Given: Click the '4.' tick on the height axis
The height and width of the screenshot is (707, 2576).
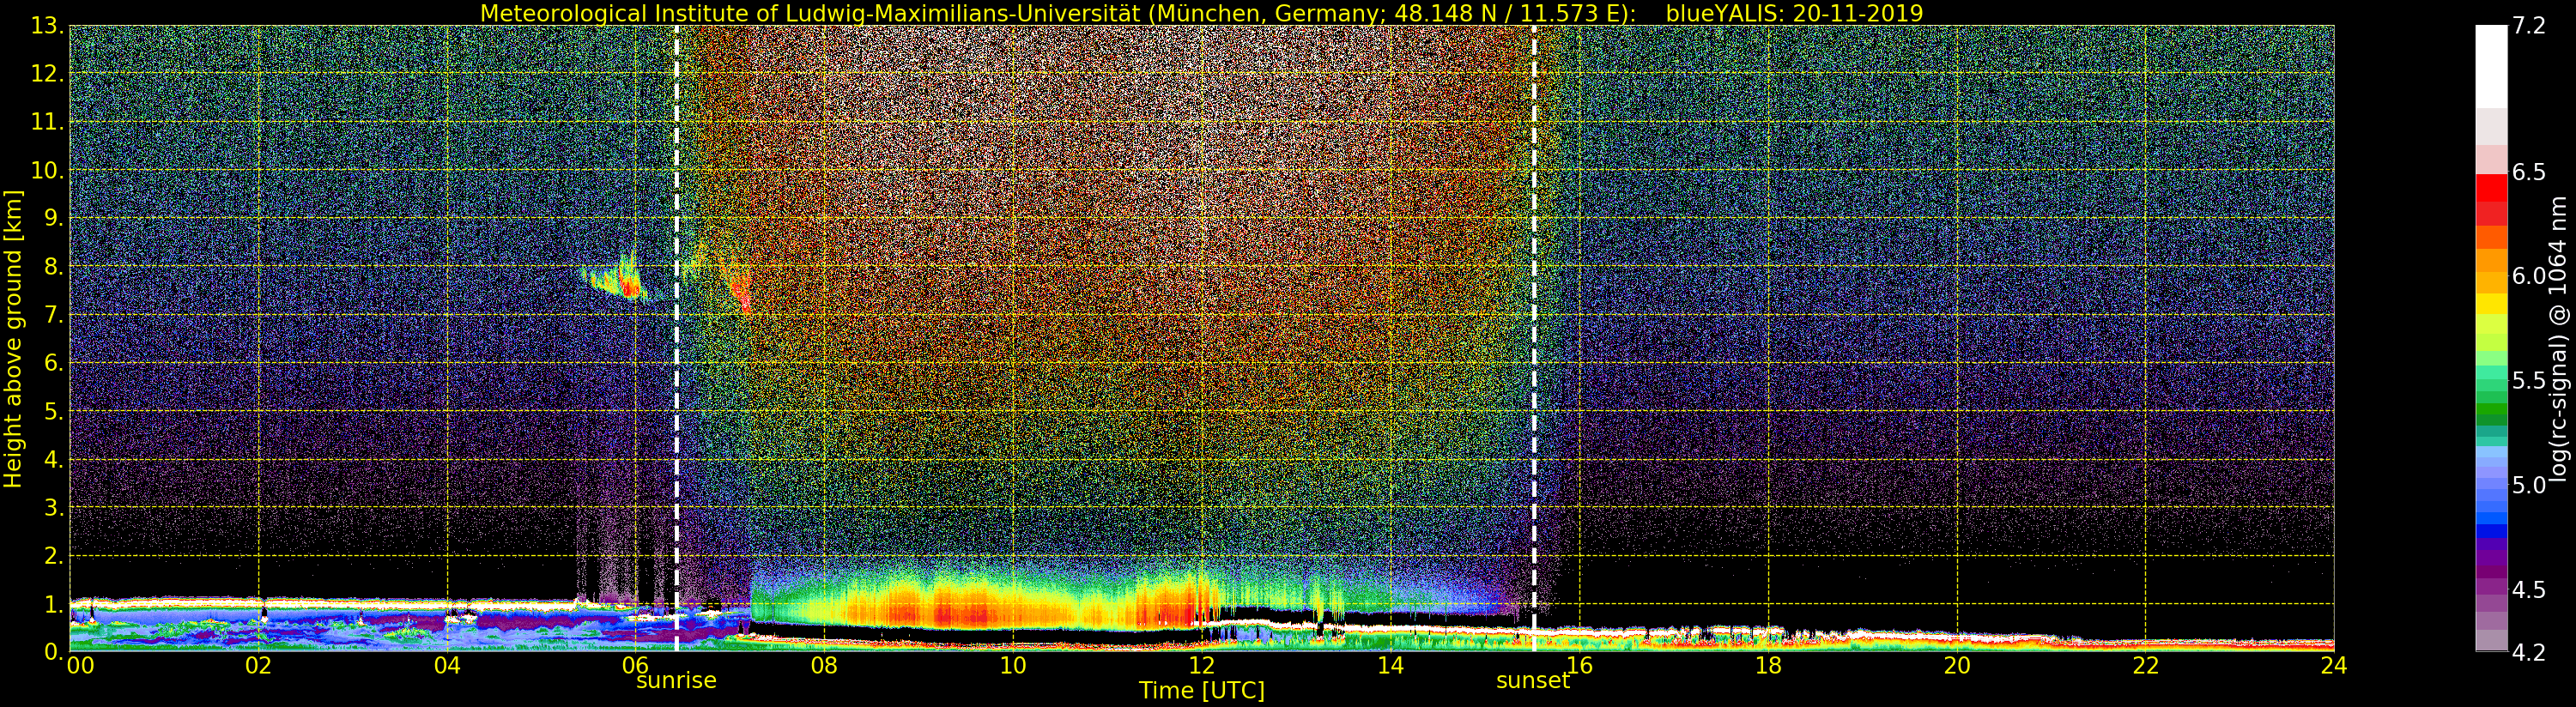Looking at the screenshot, I should (x=54, y=459).
